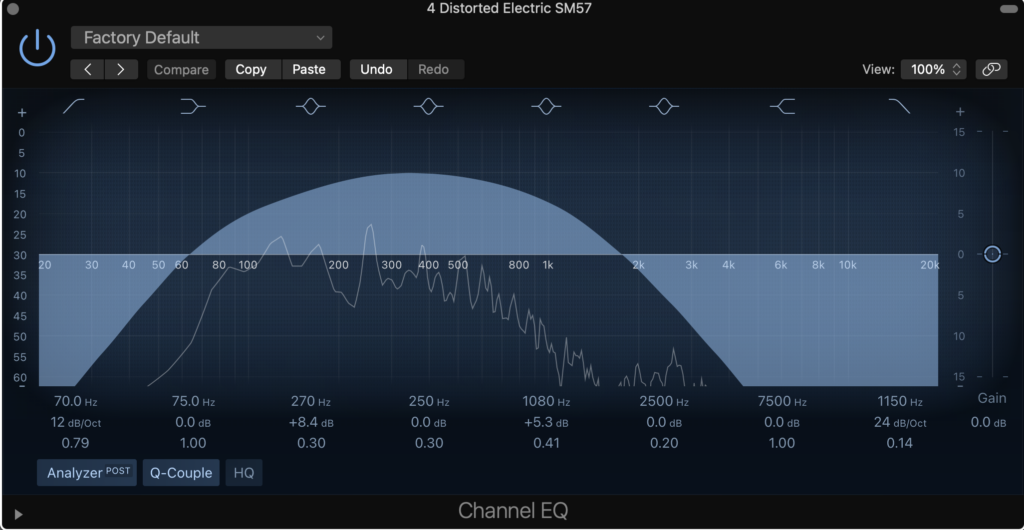Image resolution: width=1024 pixels, height=530 pixels.
Task: Select the 70.0 Hz frequency value
Action: 76,401
